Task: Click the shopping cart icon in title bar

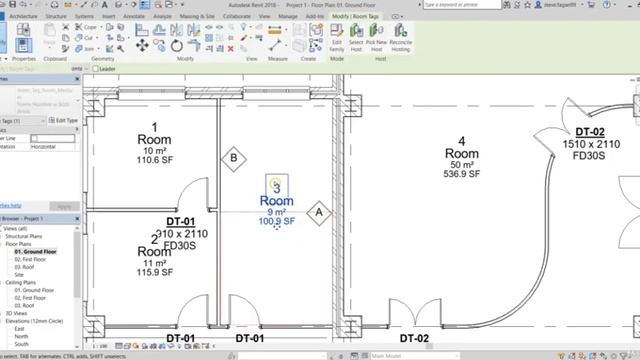Action: pyautogui.click(x=591, y=5)
